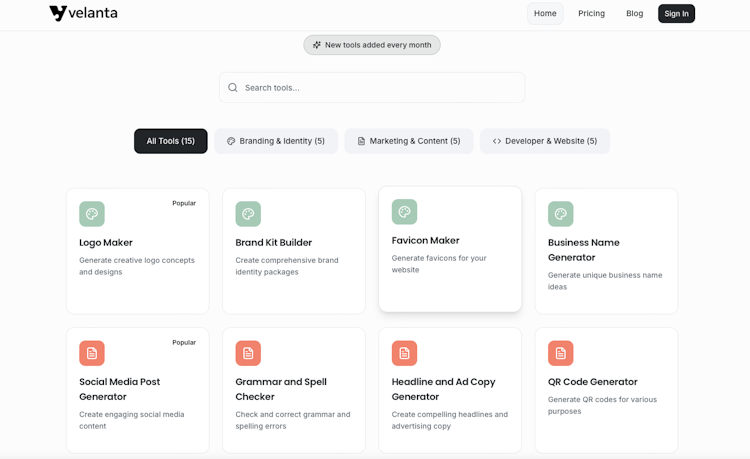Click the Sign In button
Viewport: 750px width, 459px height.
coord(676,13)
